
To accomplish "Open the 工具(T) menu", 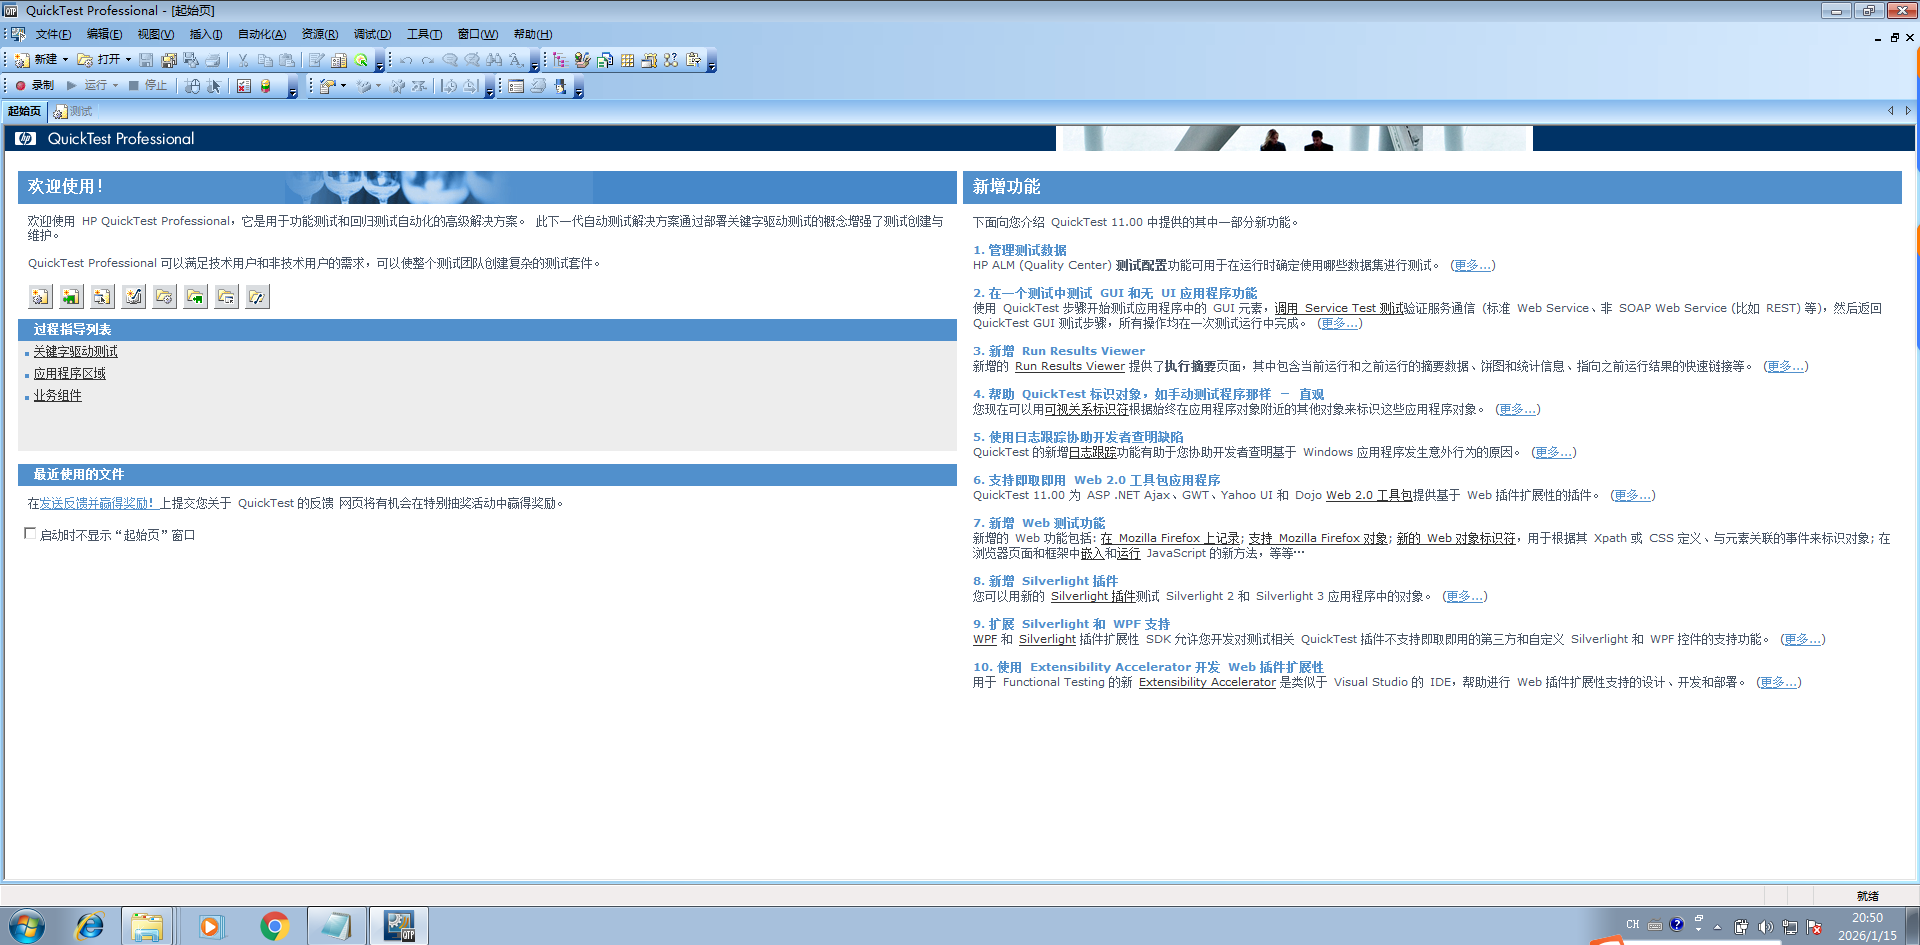I will click(424, 34).
